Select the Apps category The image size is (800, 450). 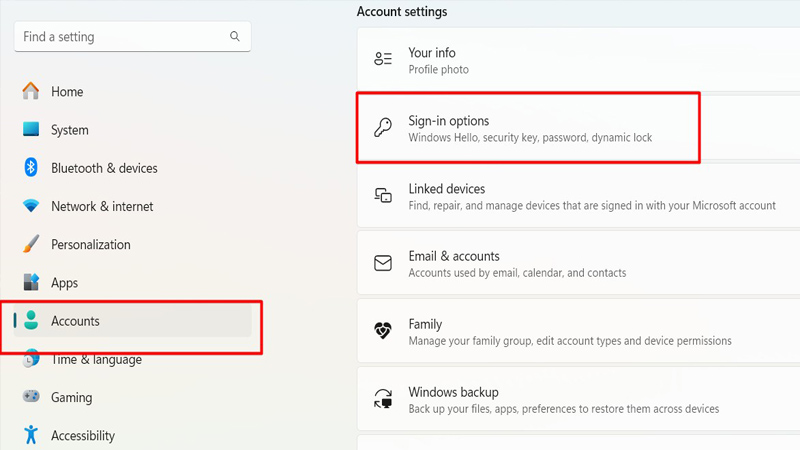[133, 283]
